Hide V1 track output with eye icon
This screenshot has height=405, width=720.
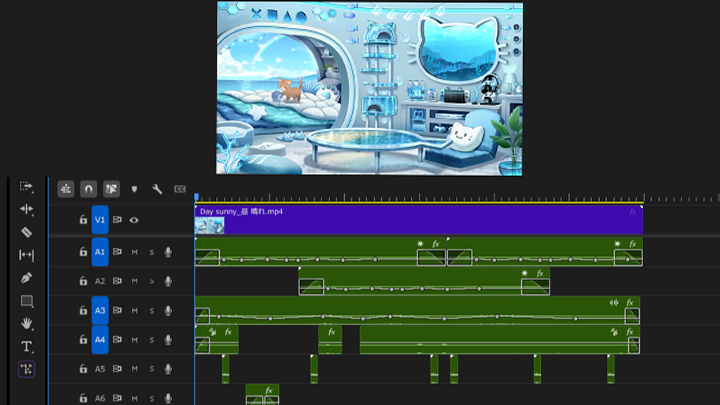[134, 220]
